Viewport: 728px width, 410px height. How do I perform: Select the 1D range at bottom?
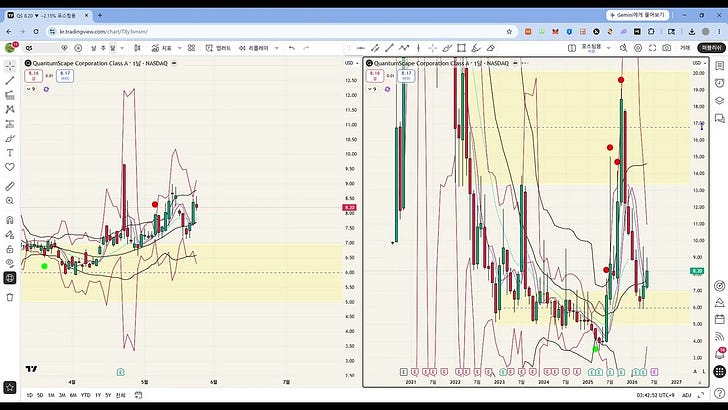click(30, 395)
